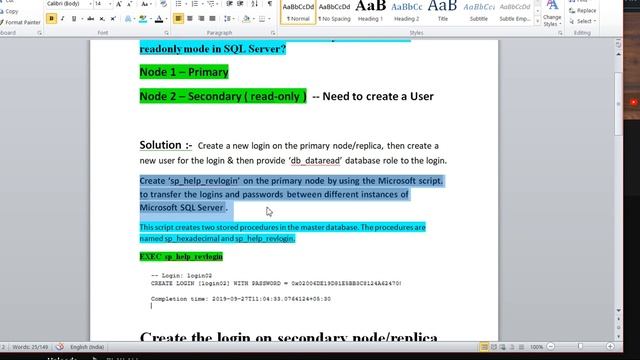Image resolution: width=640 pixels, height=360 pixels.
Task: Click the zoom in plus button
Action: click(610, 347)
